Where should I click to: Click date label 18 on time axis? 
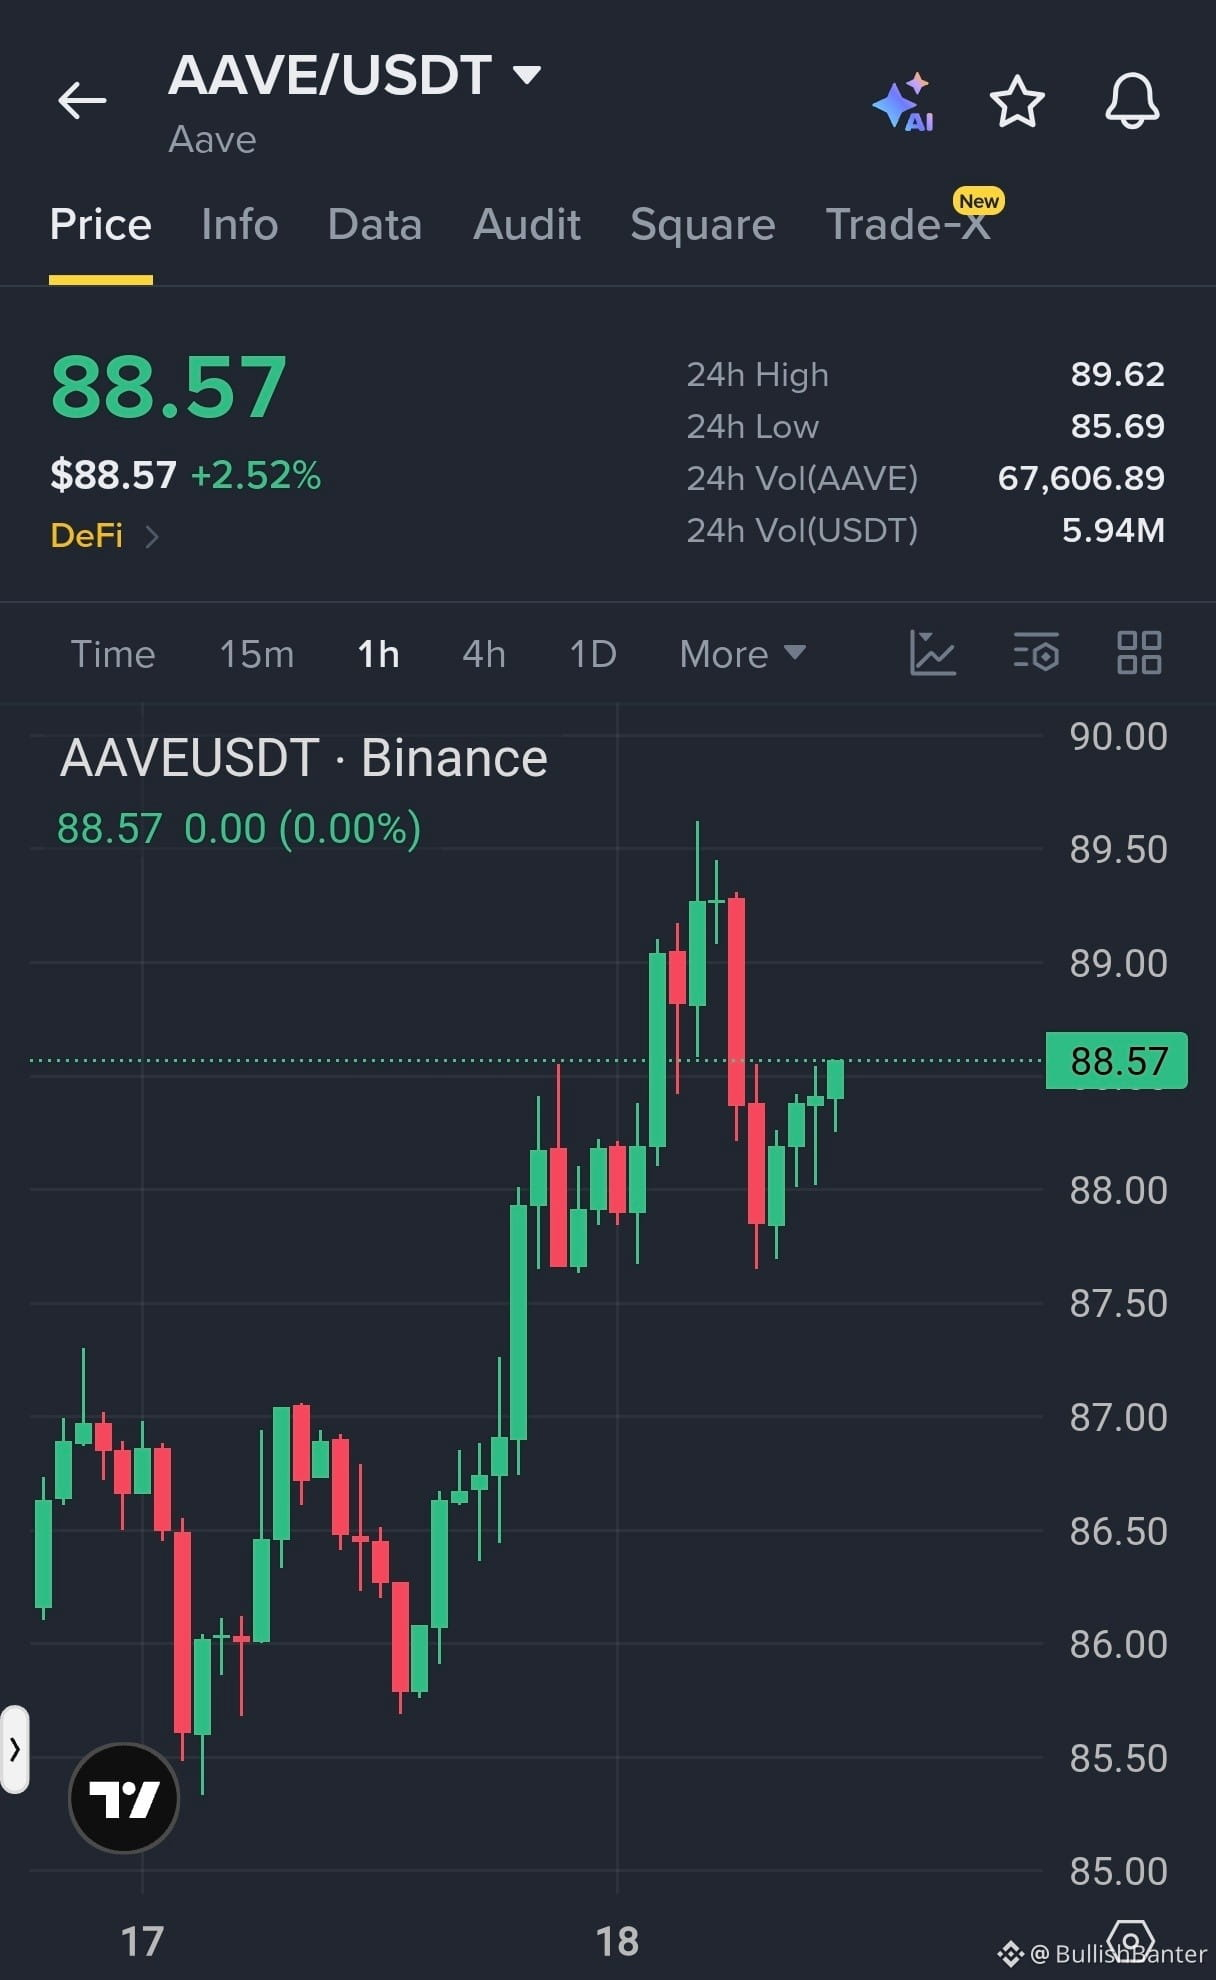(x=617, y=1941)
